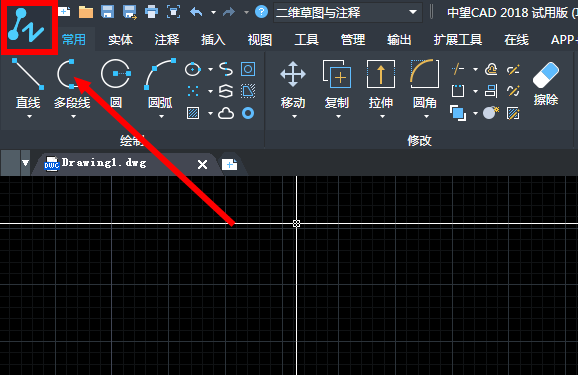Select the donut ring tool
Screen dimensions: 578x375
(x=248, y=113)
